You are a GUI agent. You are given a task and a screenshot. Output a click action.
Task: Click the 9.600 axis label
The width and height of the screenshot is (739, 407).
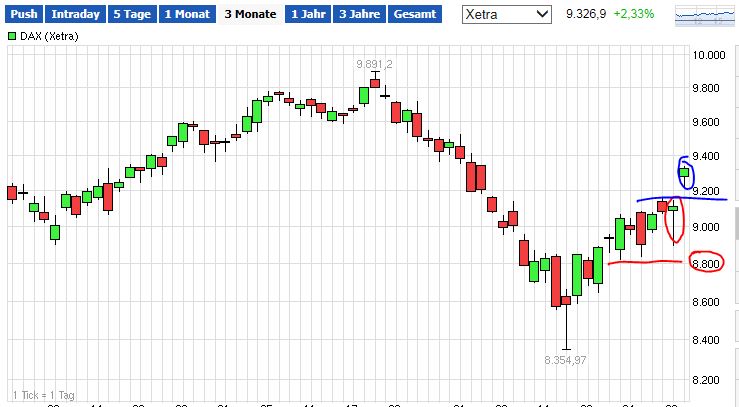point(706,122)
